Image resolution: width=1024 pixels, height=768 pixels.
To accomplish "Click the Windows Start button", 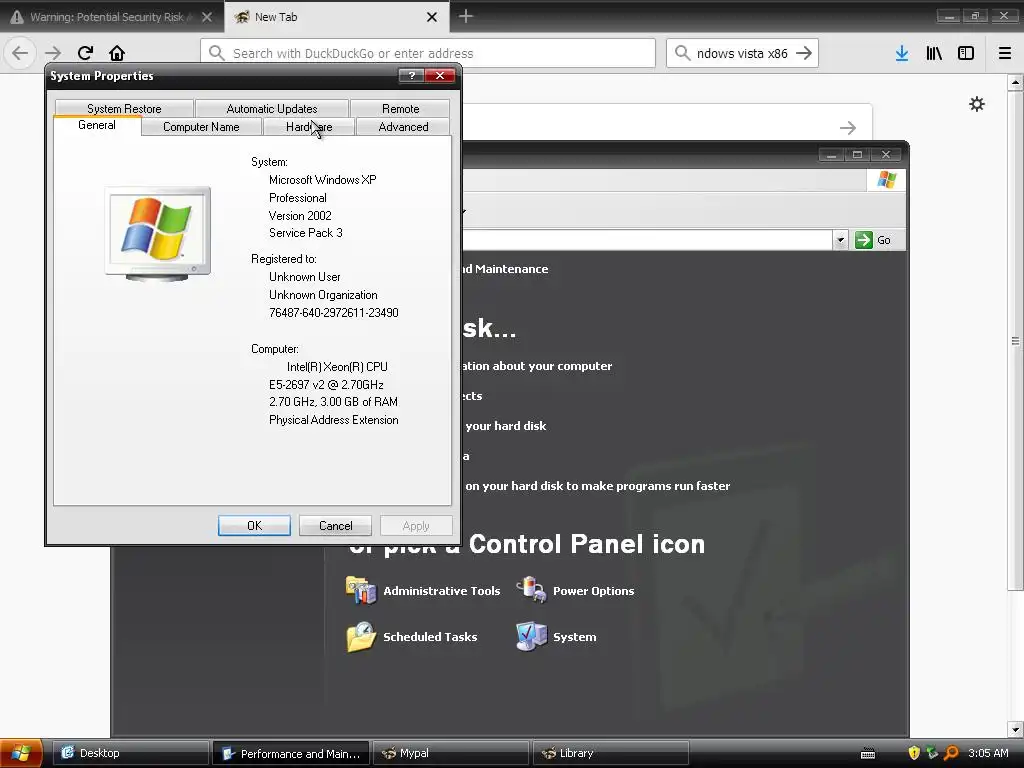I will coord(21,753).
